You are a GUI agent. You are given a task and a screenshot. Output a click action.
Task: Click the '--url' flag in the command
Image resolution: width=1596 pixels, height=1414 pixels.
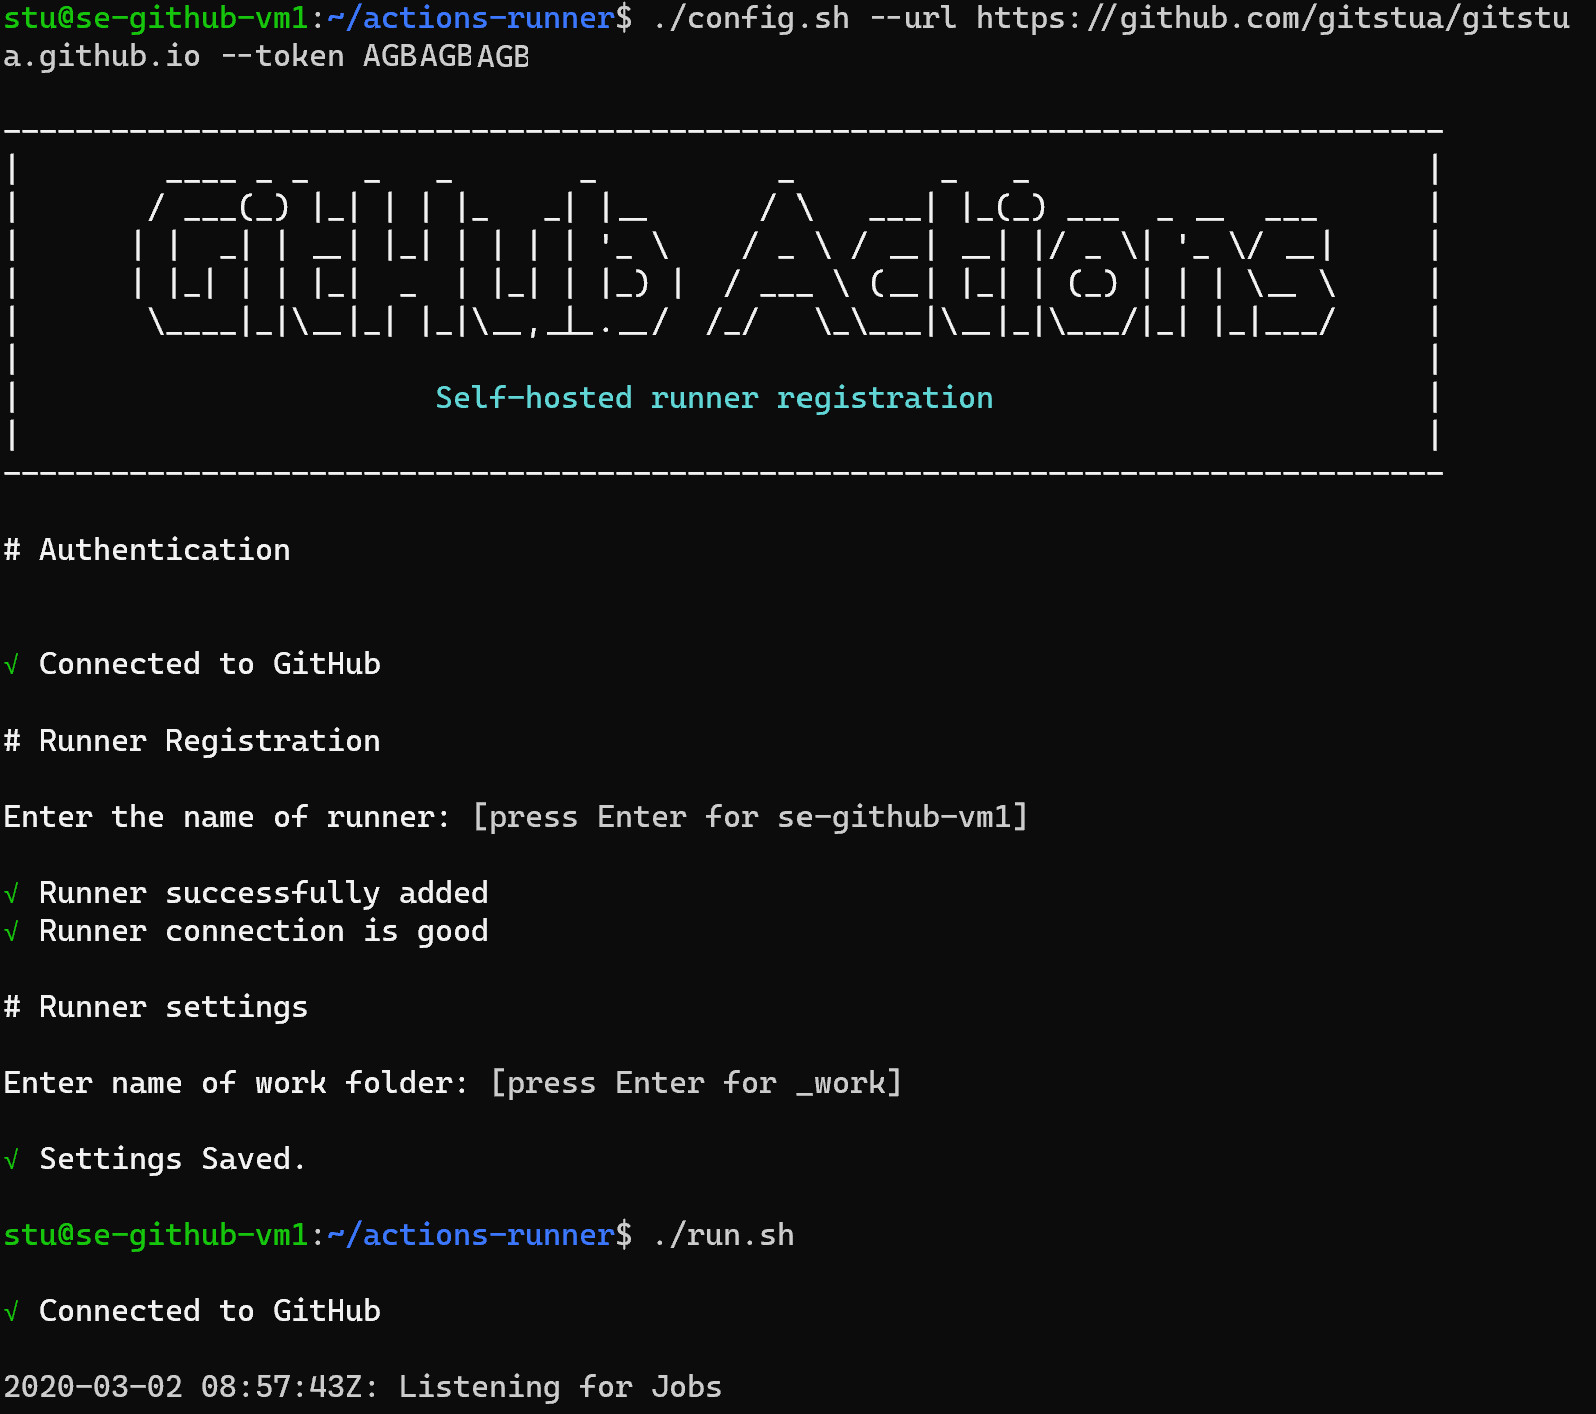tap(913, 18)
